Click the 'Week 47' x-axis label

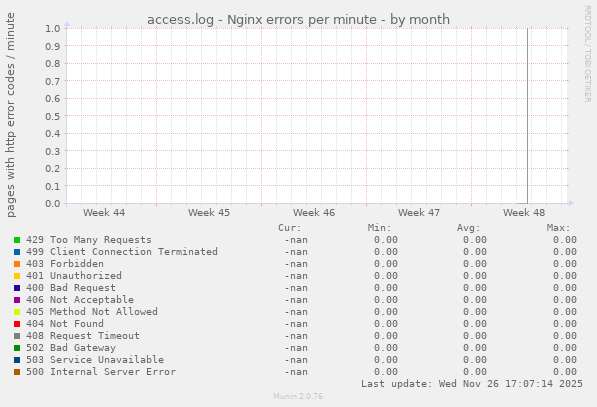click(x=419, y=212)
